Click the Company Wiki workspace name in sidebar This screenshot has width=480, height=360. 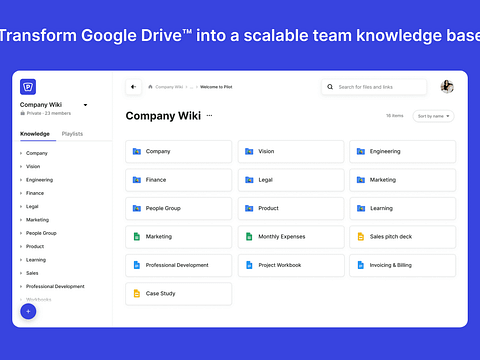(x=41, y=105)
